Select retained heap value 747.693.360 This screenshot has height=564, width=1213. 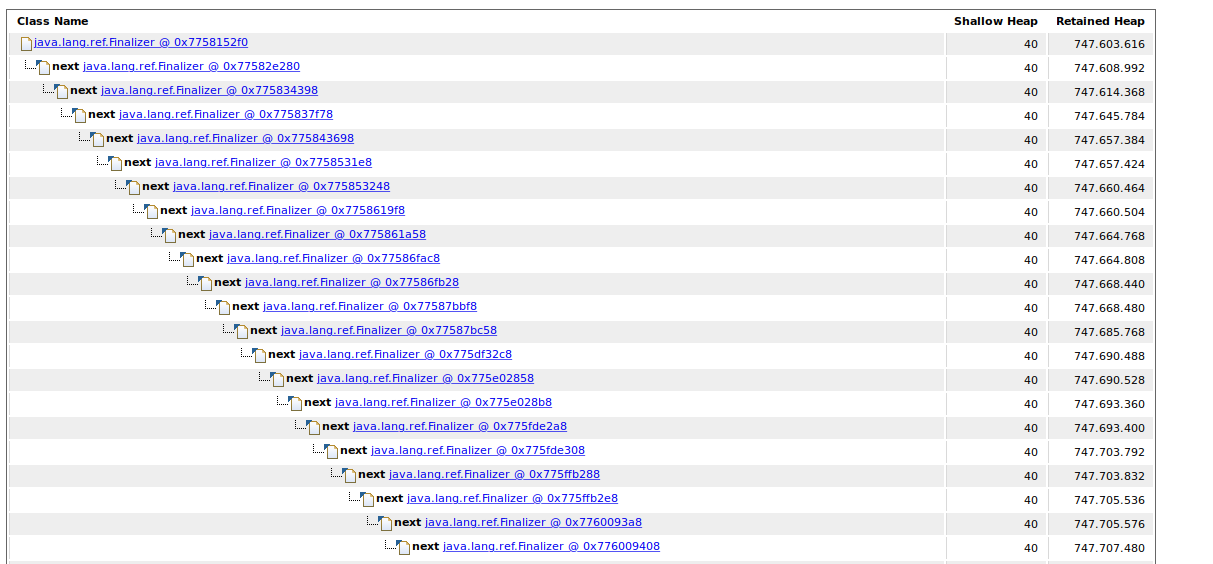[1109, 404]
